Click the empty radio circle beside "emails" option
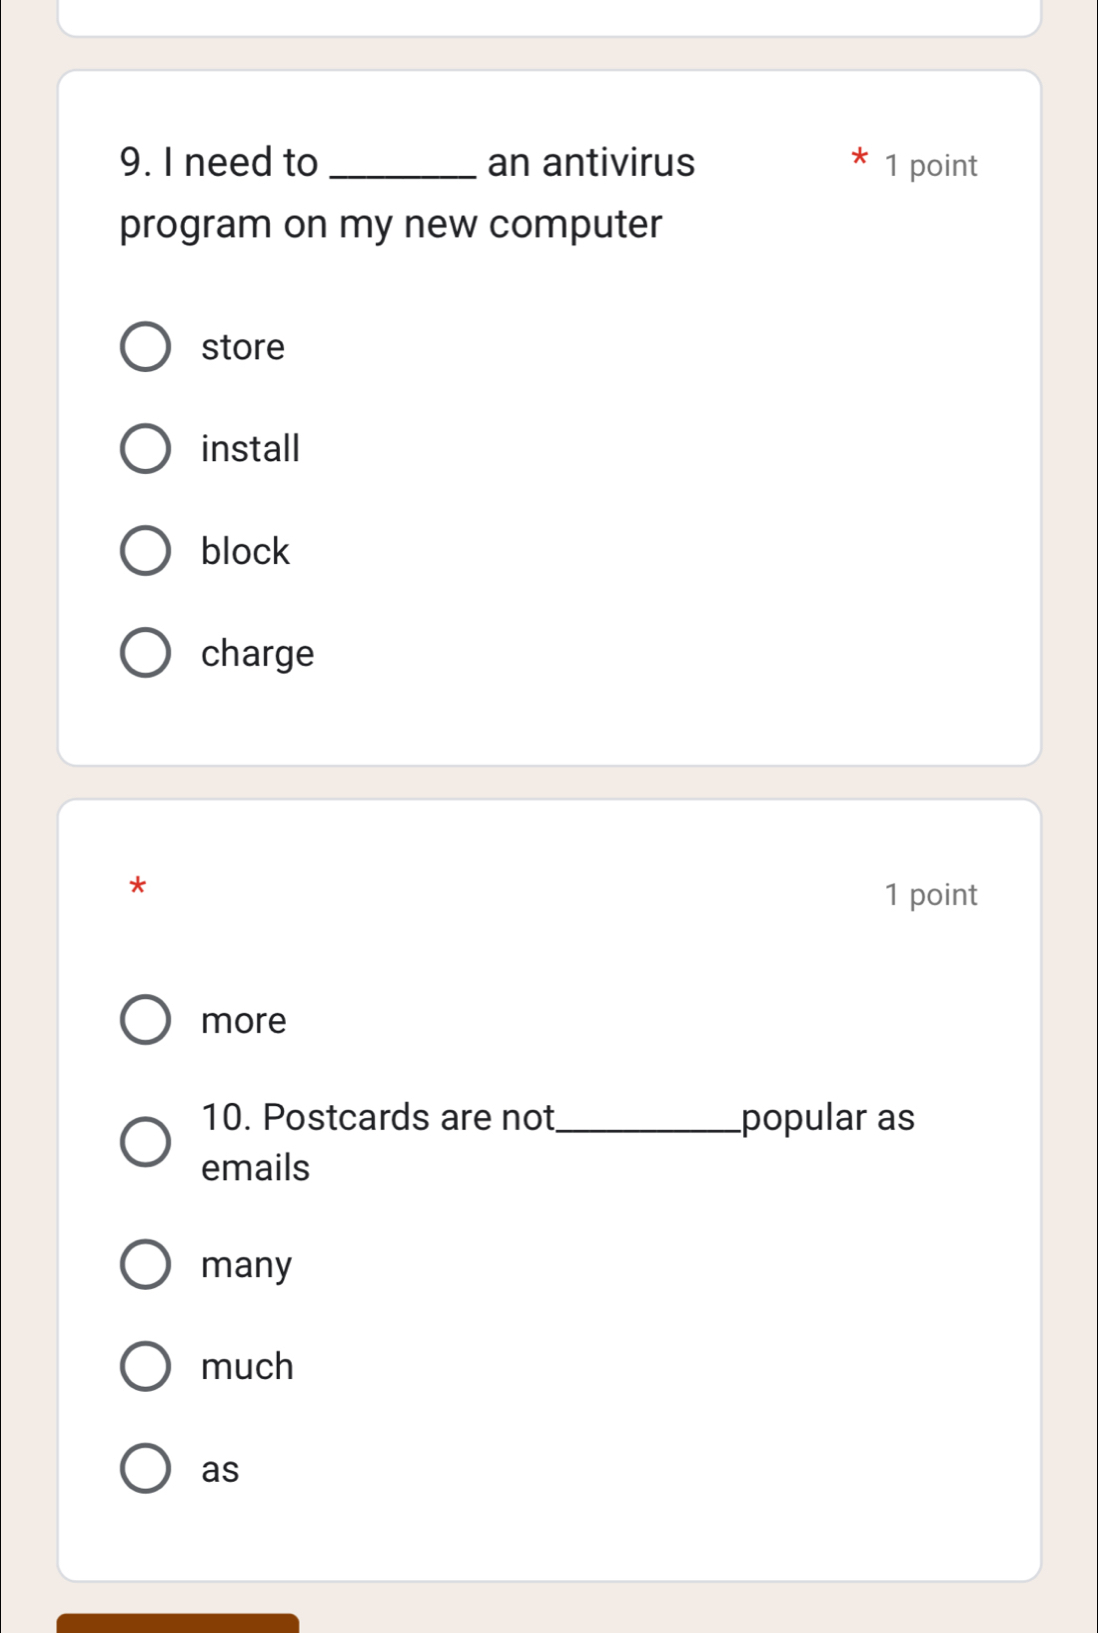This screenshot has height=1633, width=1098. [145, 1141]
